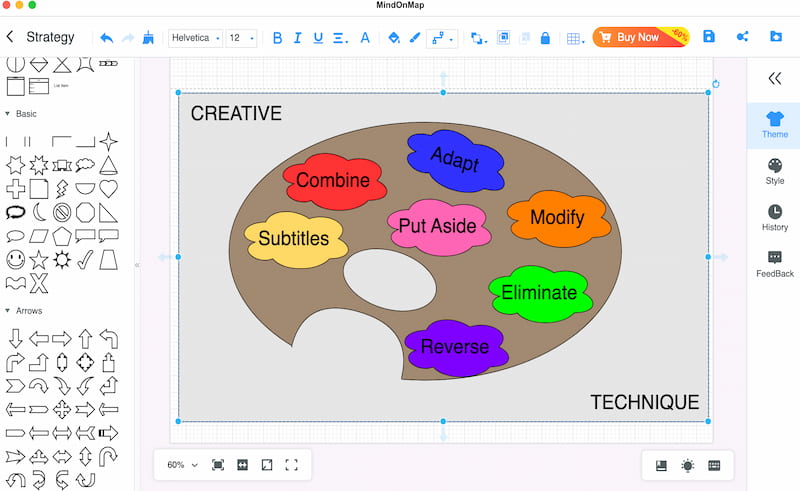Toggle underline formatting
Viewport: 800px width, 491px height.
point(318,38)
